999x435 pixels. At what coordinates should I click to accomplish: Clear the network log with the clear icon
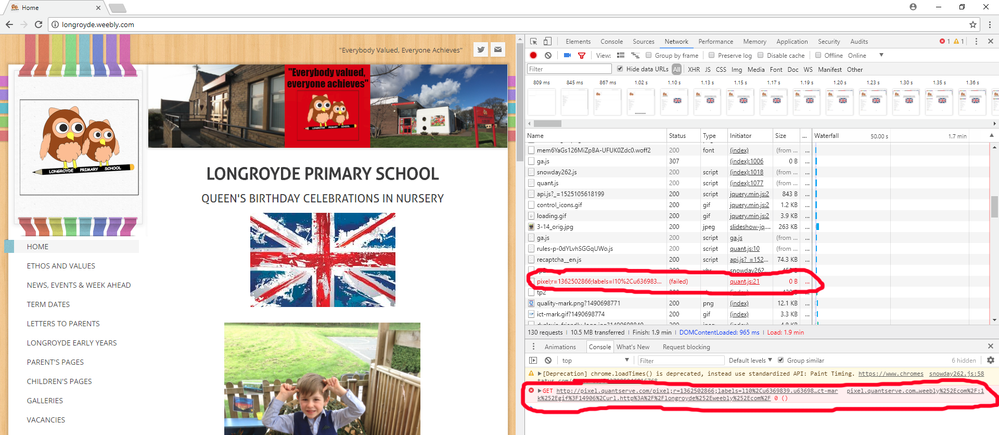click(x=548, y=55)
